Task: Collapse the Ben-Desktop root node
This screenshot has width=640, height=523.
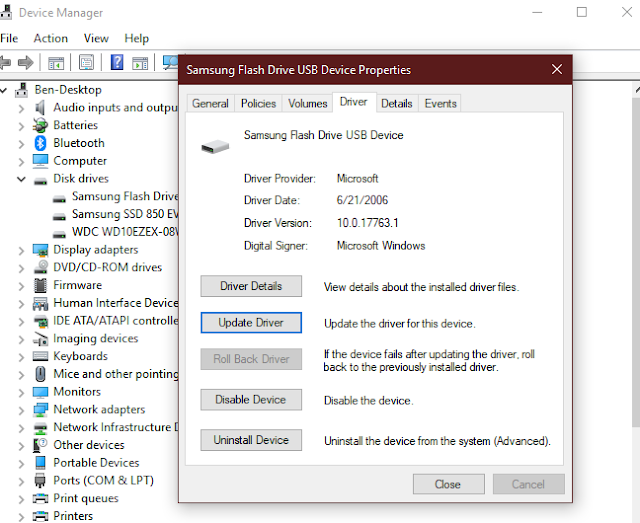Action: point(4,90)
